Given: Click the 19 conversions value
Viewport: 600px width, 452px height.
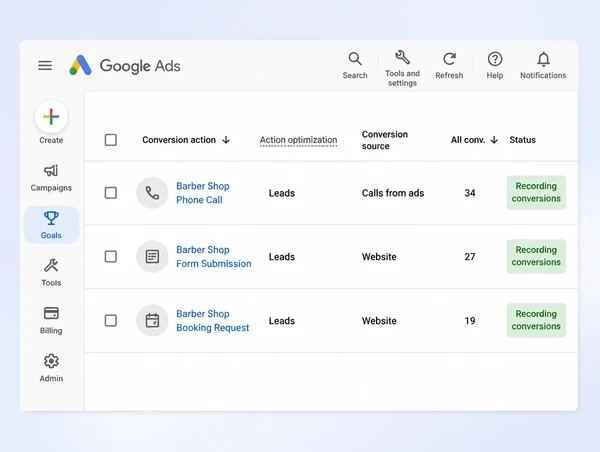Looking at the screenshot, I should pyautogui.click(x=470, y=320).
